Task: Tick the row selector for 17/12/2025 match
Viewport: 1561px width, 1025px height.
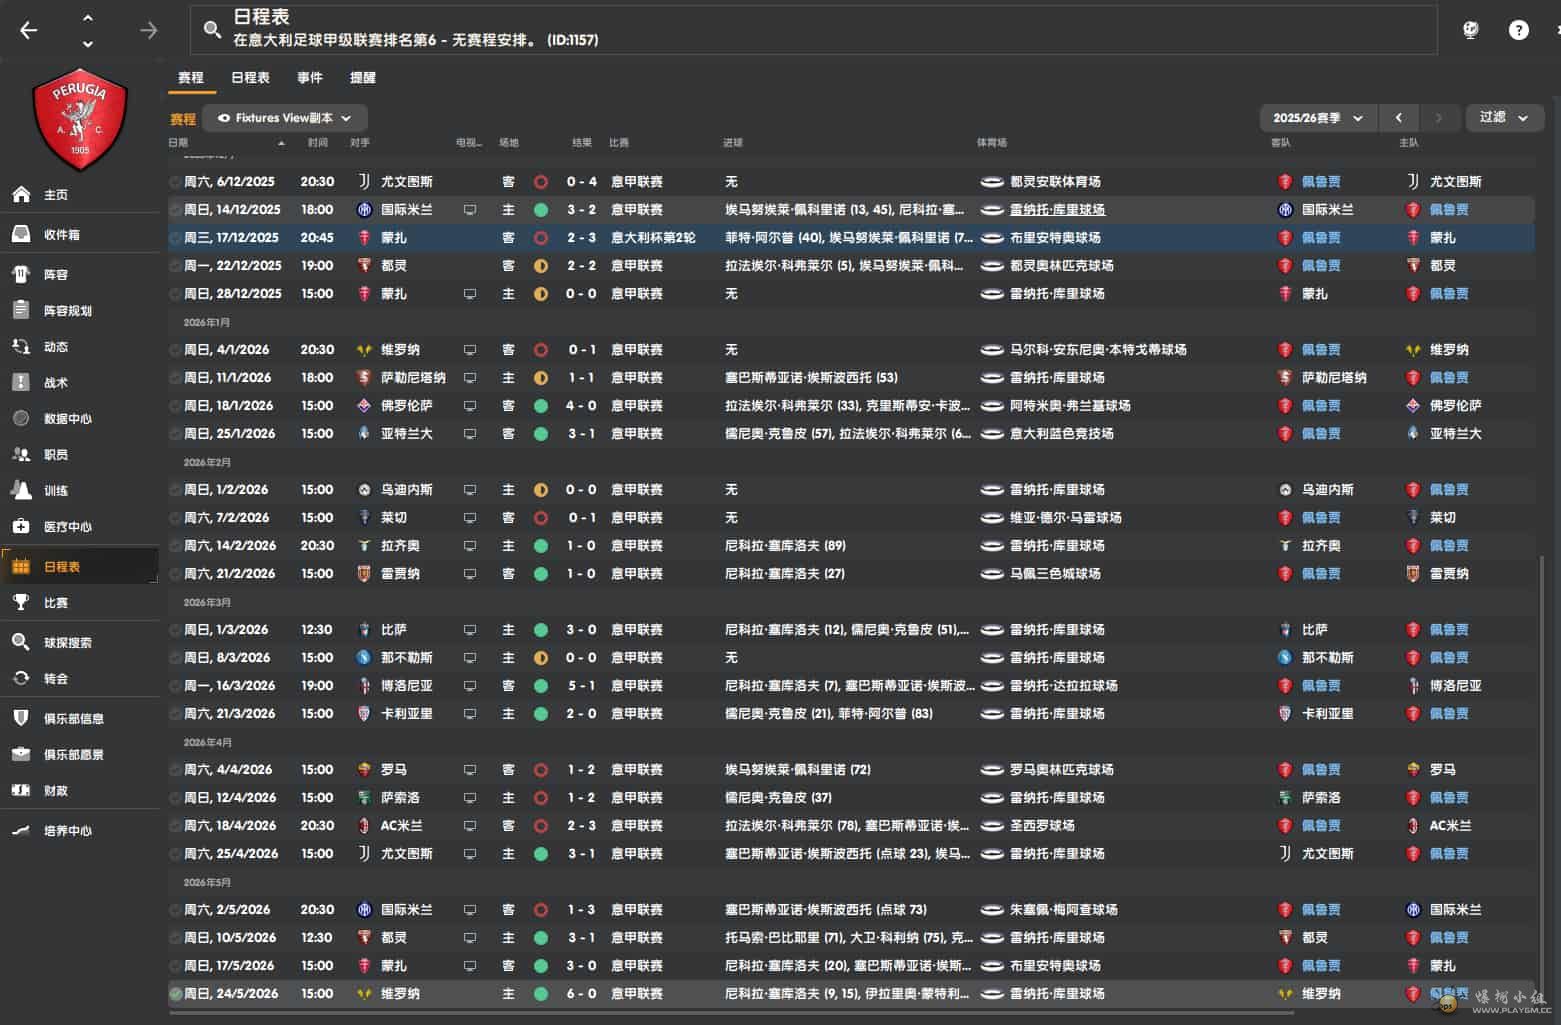Action: [176, 238]
